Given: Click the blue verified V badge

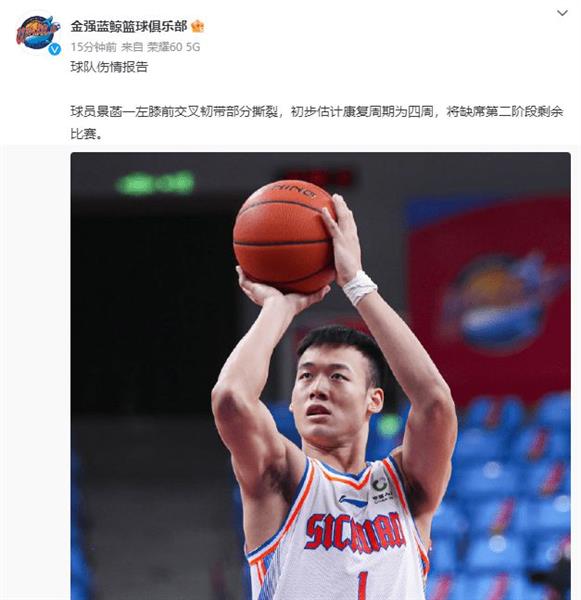Looking at the screenshot, I should pyautogui.click(x=55, y=49).
